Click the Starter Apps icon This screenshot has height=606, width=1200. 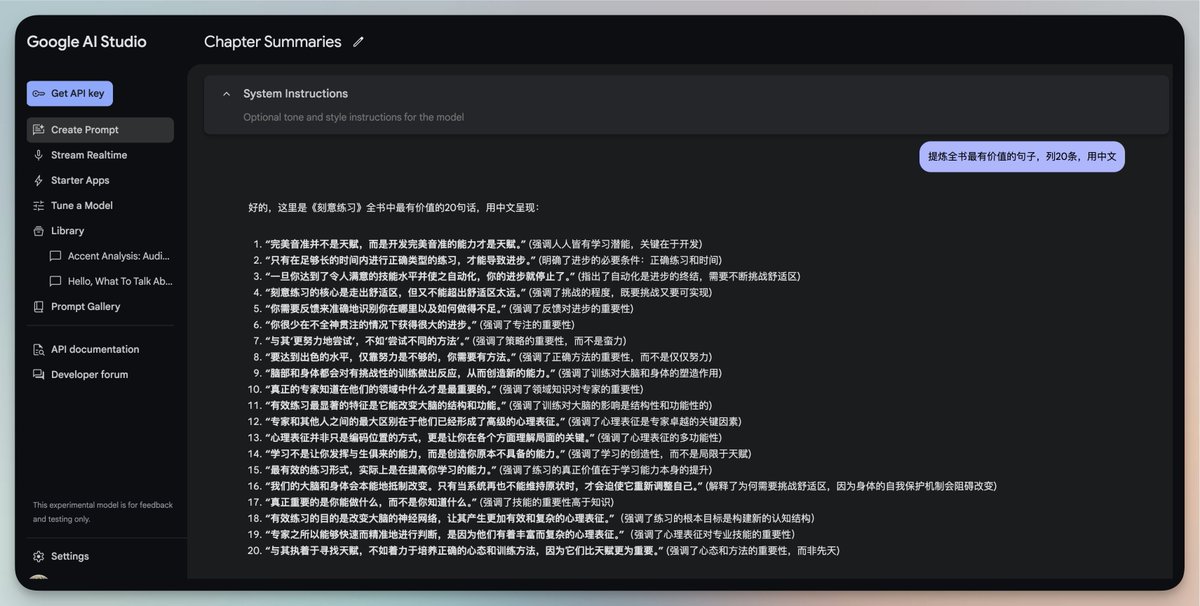point(39,180)
